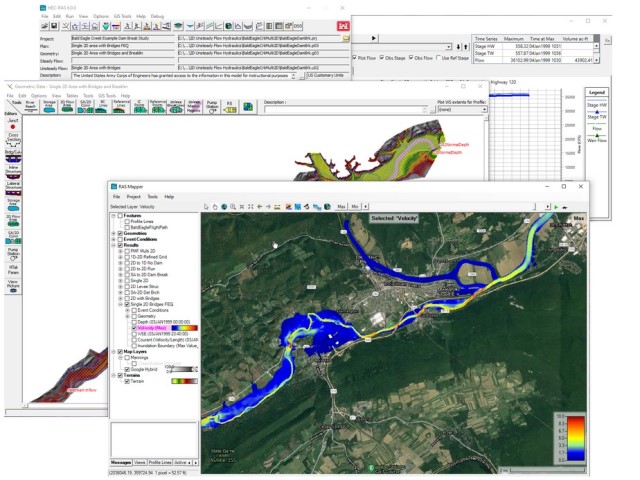The width and height of the screenshot is (640, 480).
Task: Go to previous view arrow in RAS Mapper
Action: [260, 207]
